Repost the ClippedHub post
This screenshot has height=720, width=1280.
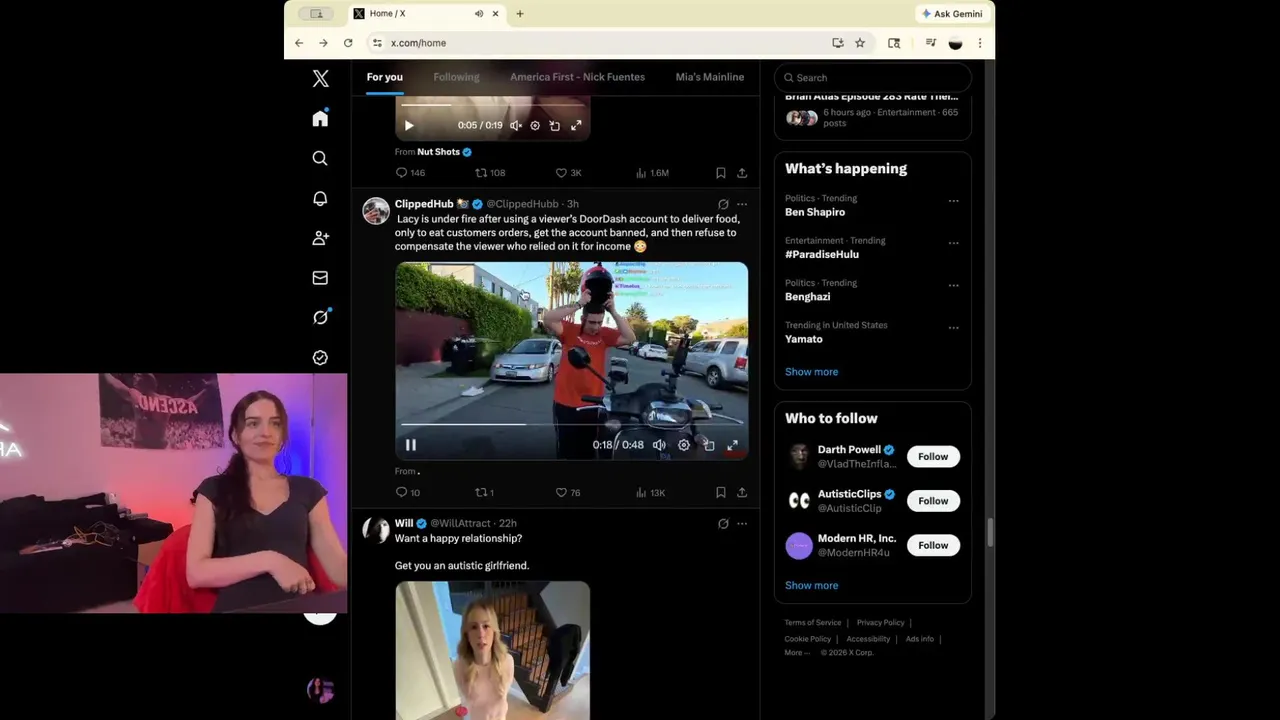pyautogui.click(x=484, y=492)
